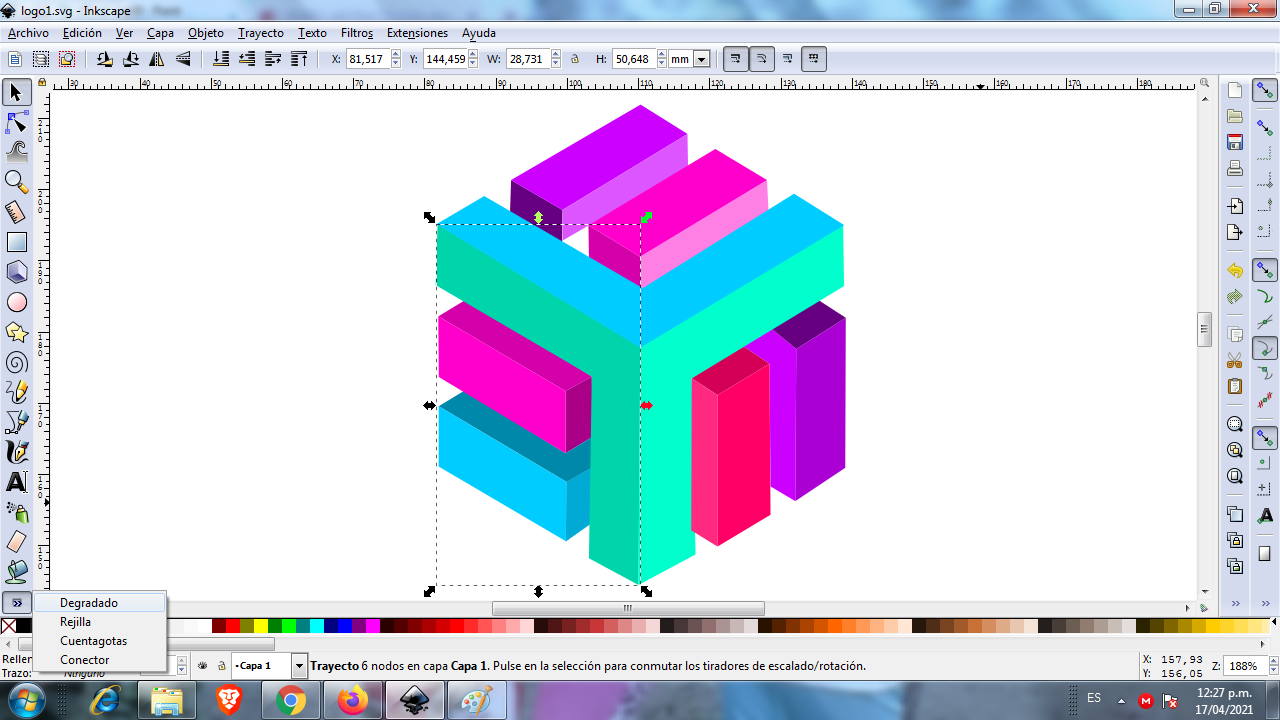Toggle current layer lock icon
The width and height of the screenshot is (1280, 720).
(220, 665)
